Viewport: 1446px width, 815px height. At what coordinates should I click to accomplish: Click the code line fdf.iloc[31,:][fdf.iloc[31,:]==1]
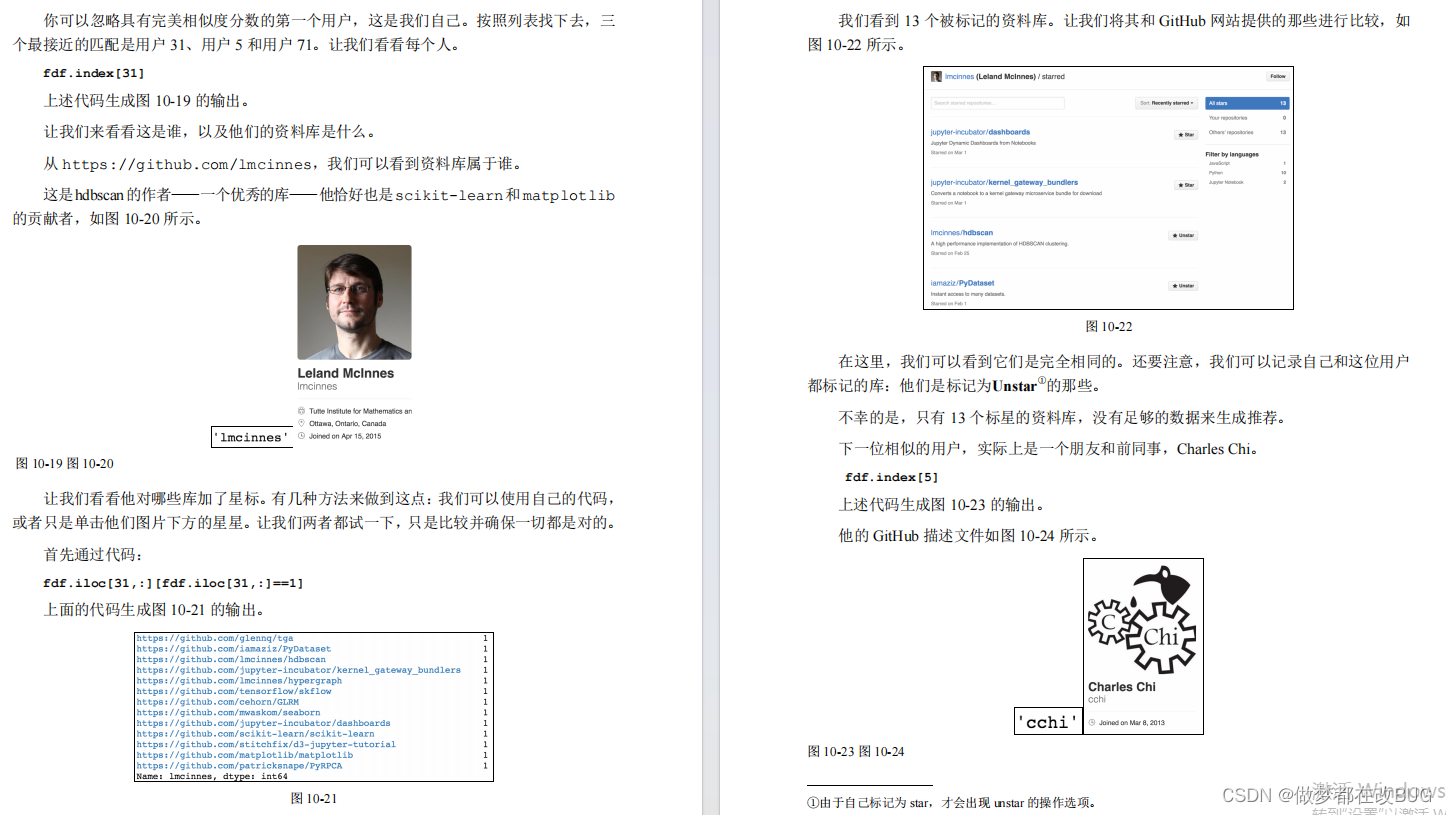(173, 582)
